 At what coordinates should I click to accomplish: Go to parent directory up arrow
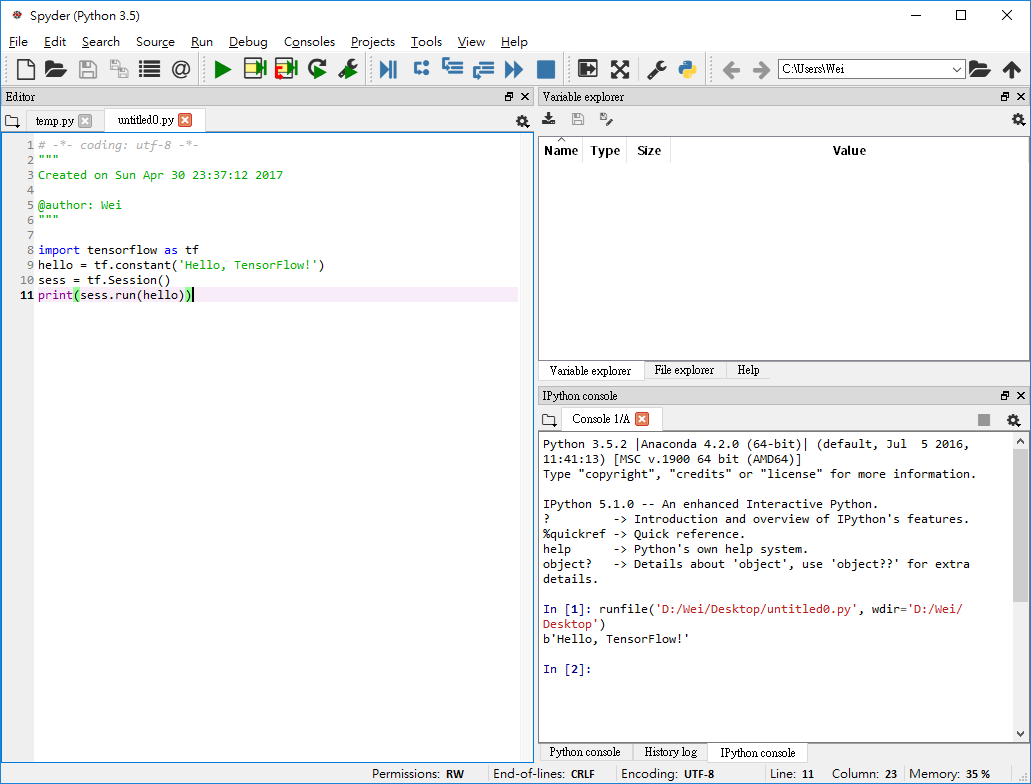[1011, 69]
